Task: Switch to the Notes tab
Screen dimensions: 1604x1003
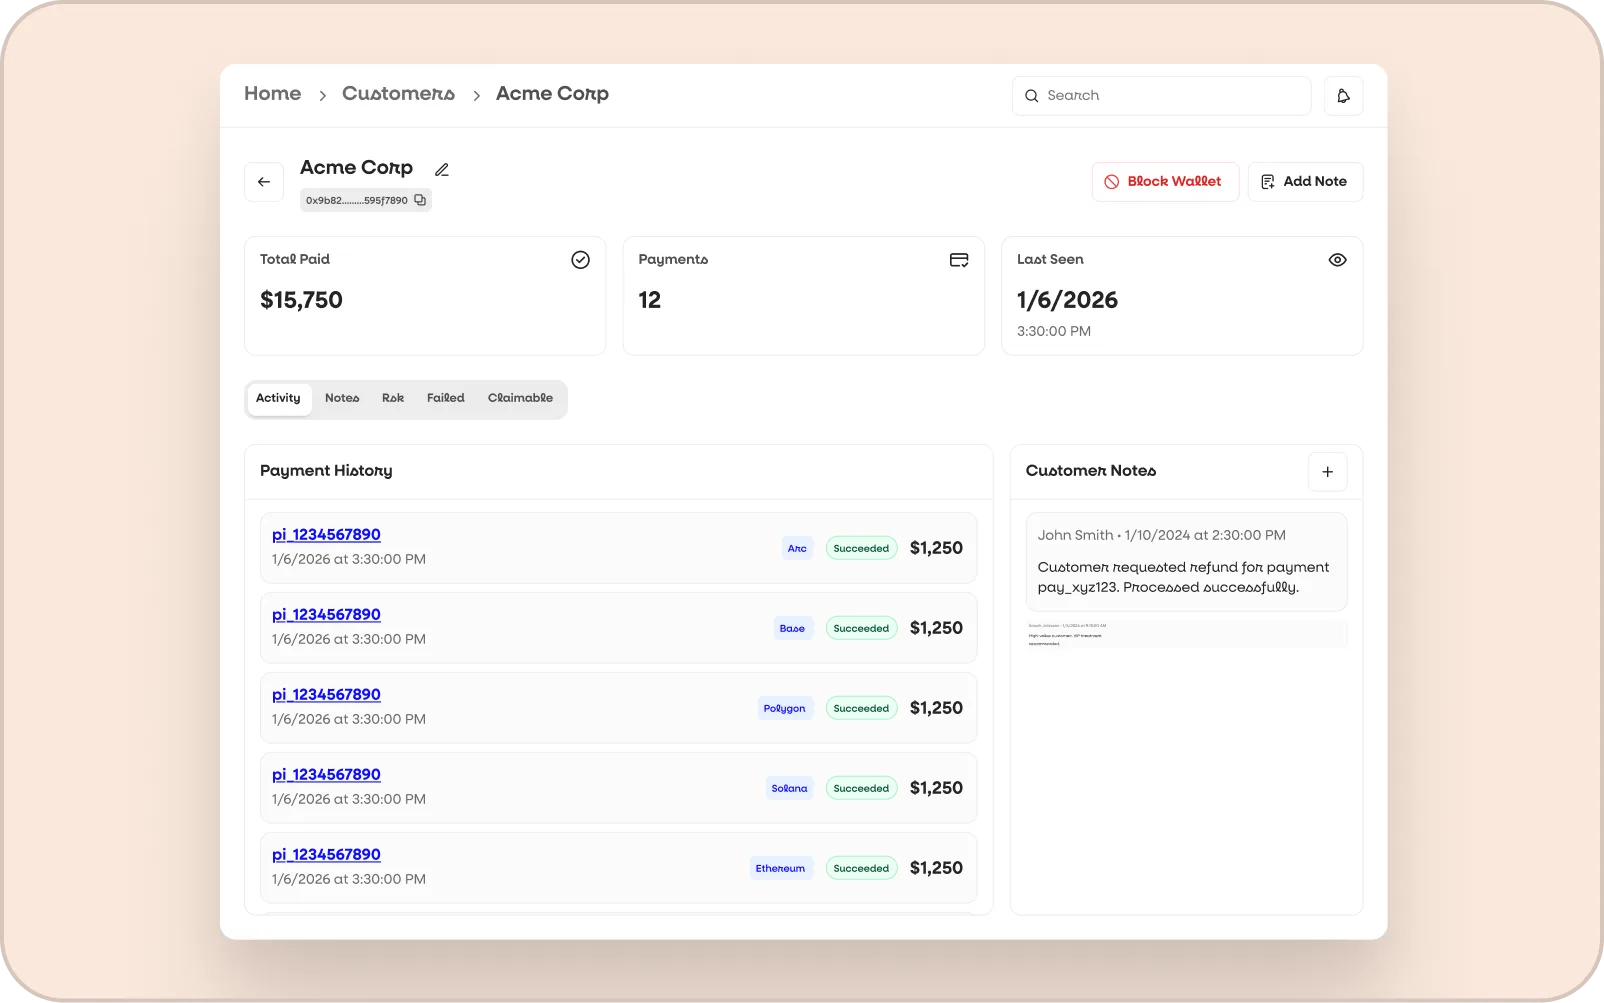Action: pyautogui.click(x=342, y=399)
